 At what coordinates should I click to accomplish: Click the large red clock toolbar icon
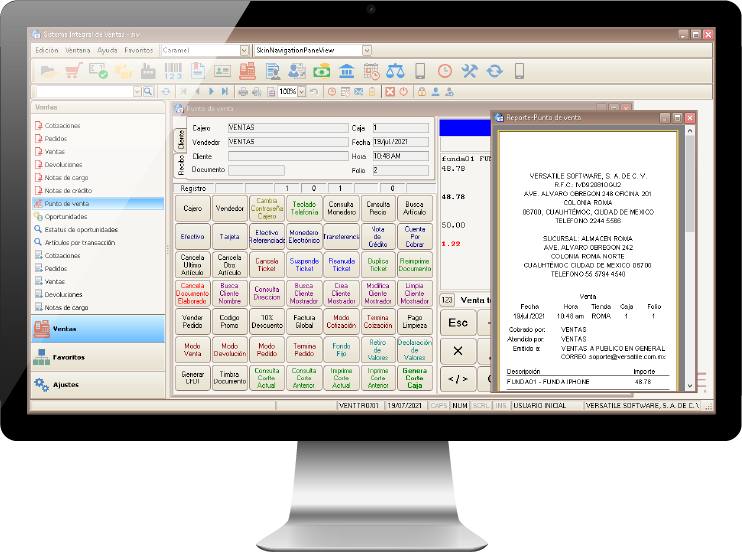pyautogui.click(x=445, y=71)
